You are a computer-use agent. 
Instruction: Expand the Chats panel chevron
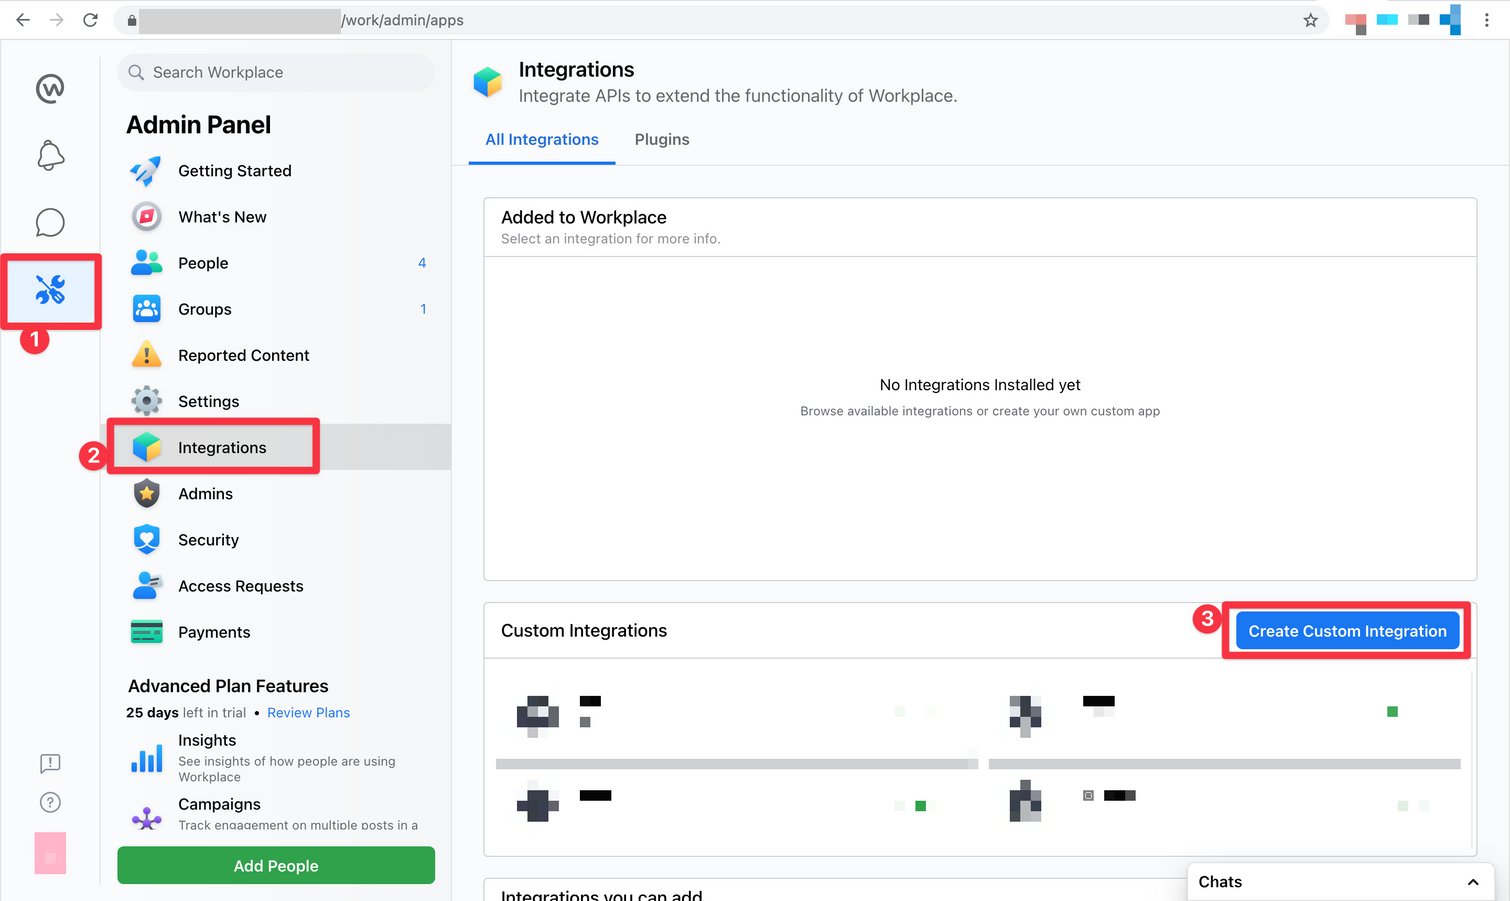(x=1472, y=882)
